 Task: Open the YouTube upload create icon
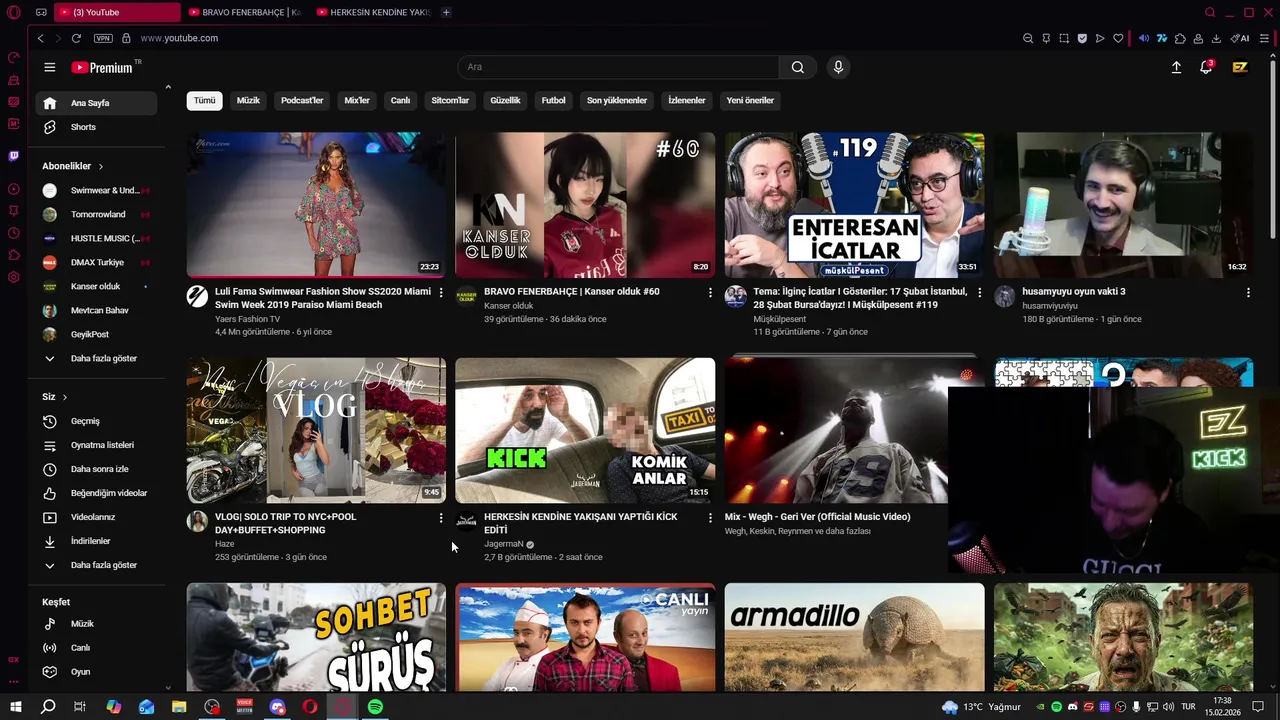[1176, 67]
